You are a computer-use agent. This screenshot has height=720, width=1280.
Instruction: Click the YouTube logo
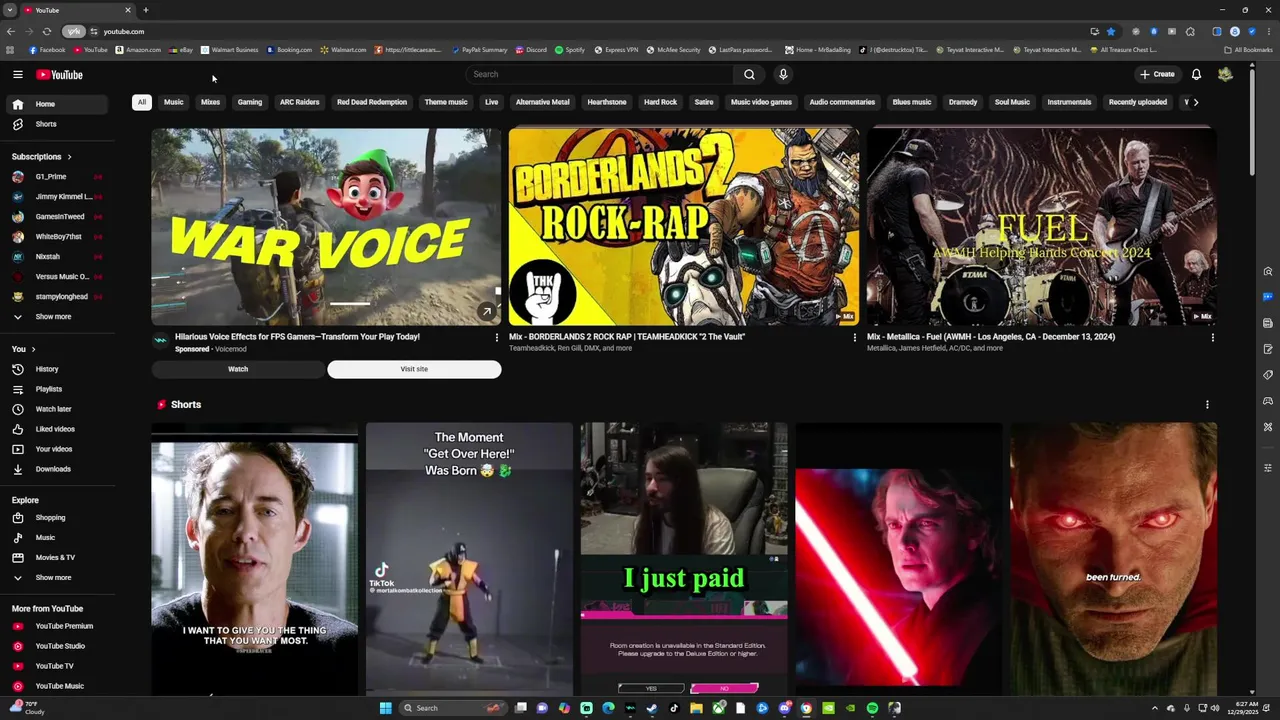59,74
